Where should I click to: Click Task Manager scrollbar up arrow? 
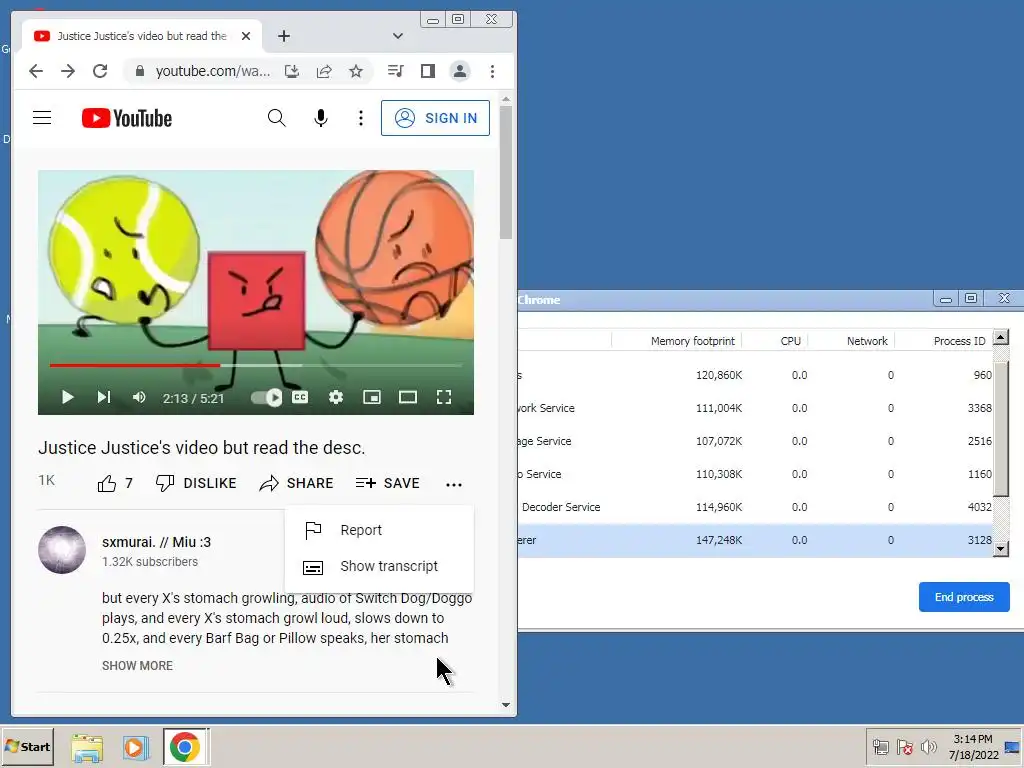click(1000, 338)
